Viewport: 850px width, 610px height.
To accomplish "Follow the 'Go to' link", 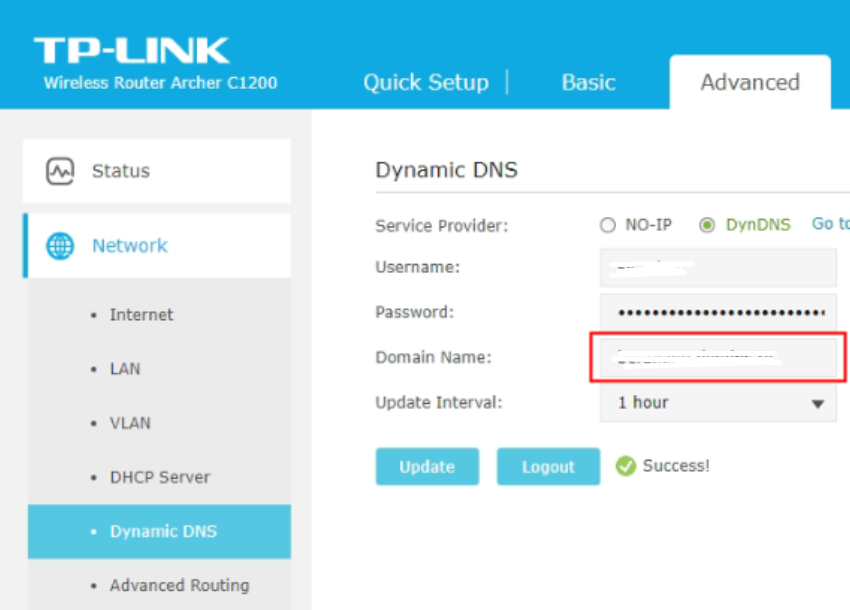I will 830,224.
